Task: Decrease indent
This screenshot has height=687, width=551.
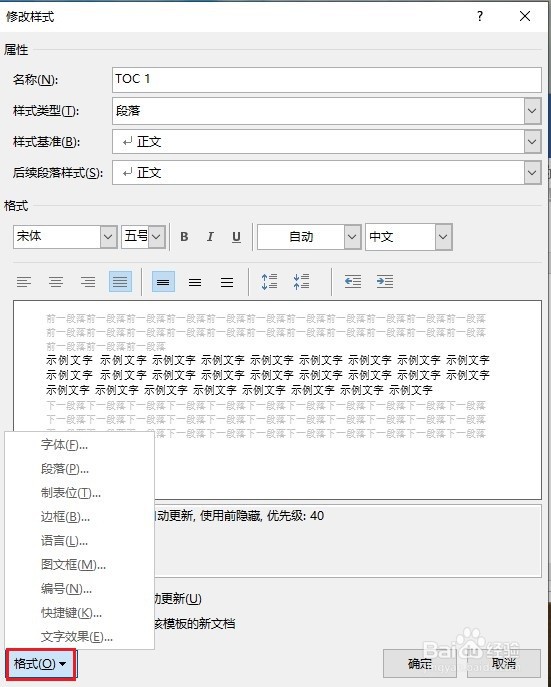Action: [353, 281]
